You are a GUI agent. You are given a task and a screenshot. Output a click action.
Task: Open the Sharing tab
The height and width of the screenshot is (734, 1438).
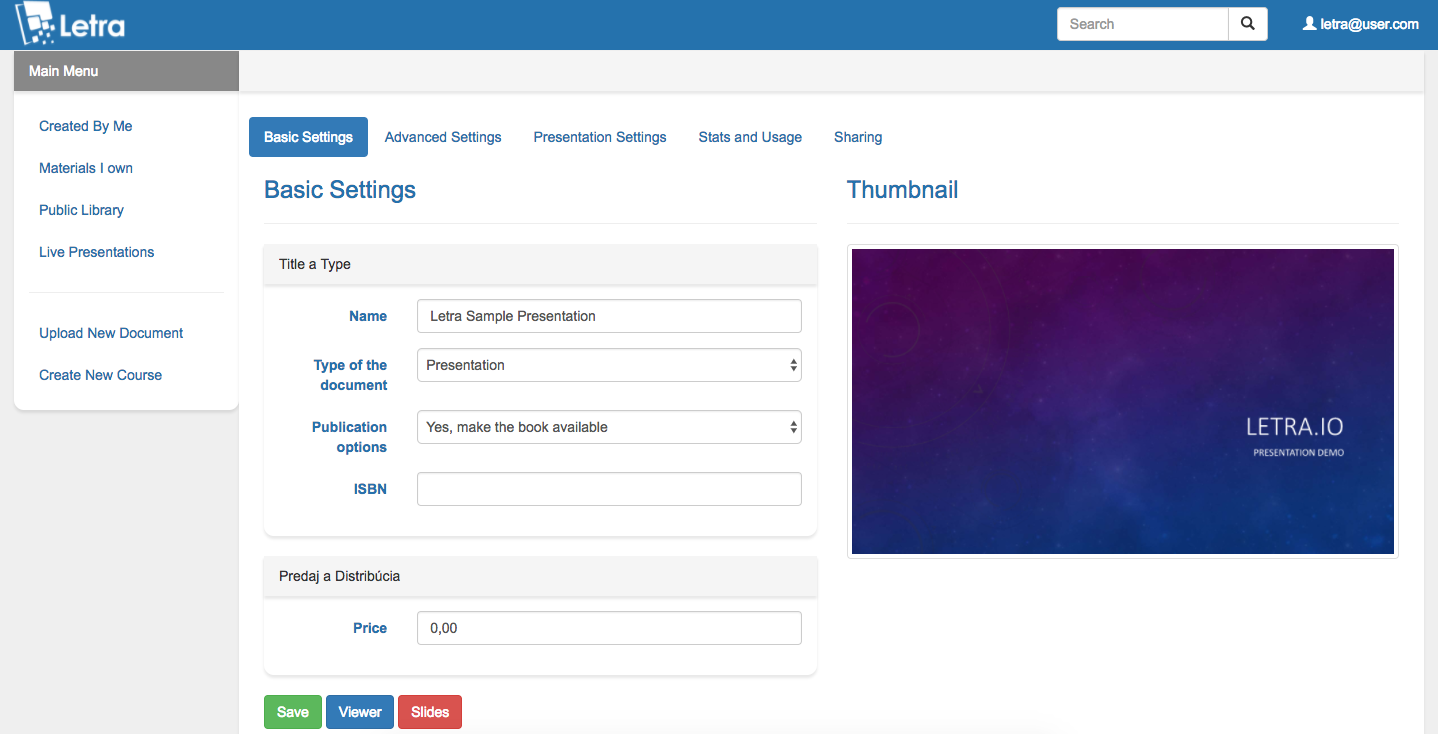coord(858,137)
